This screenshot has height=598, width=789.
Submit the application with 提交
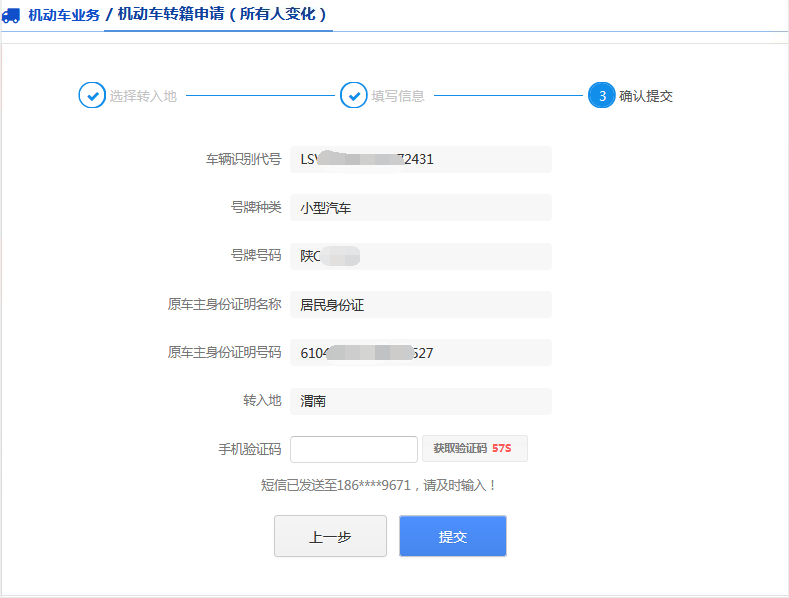(x=452, y=536)
